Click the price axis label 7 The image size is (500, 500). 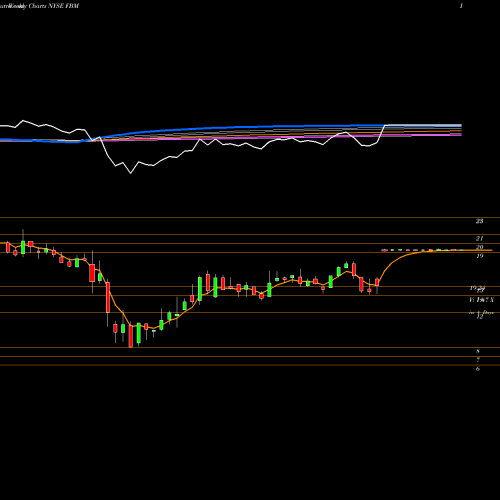point(478,360)
